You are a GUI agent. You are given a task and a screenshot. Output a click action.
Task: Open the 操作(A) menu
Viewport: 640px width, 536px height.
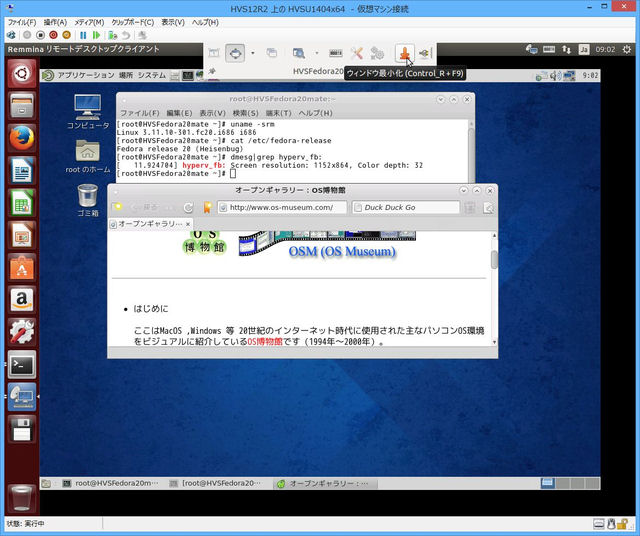55,22
